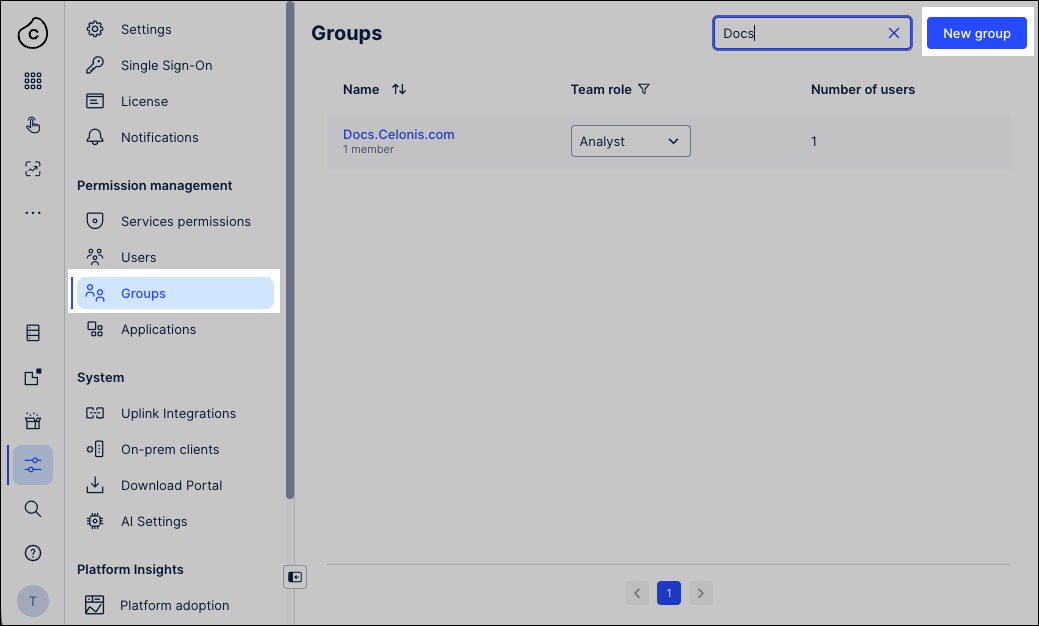Click the more options ellipsis in sidebar
The height and width of the screenshot is (626, 1039).
pyautogui.click(x=32, y=212)
